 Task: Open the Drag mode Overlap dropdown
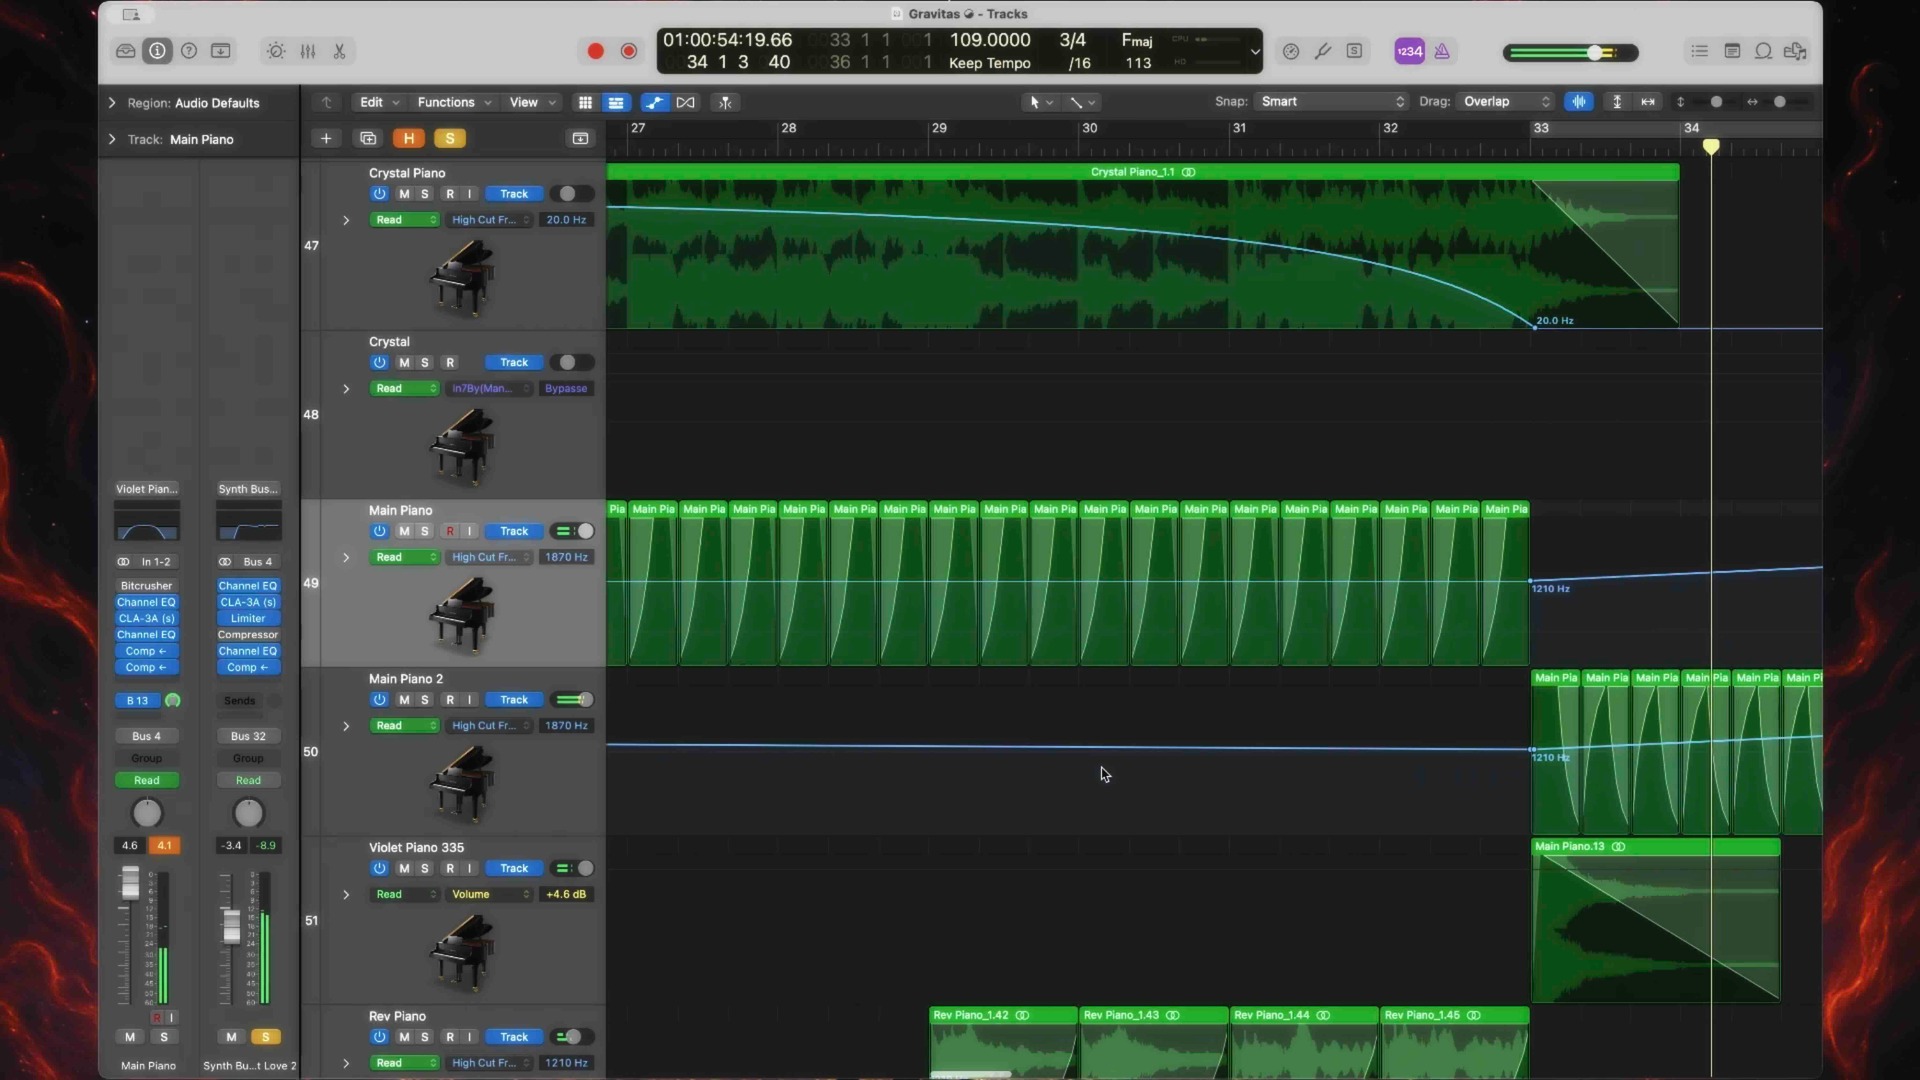tap(1506, 102)
